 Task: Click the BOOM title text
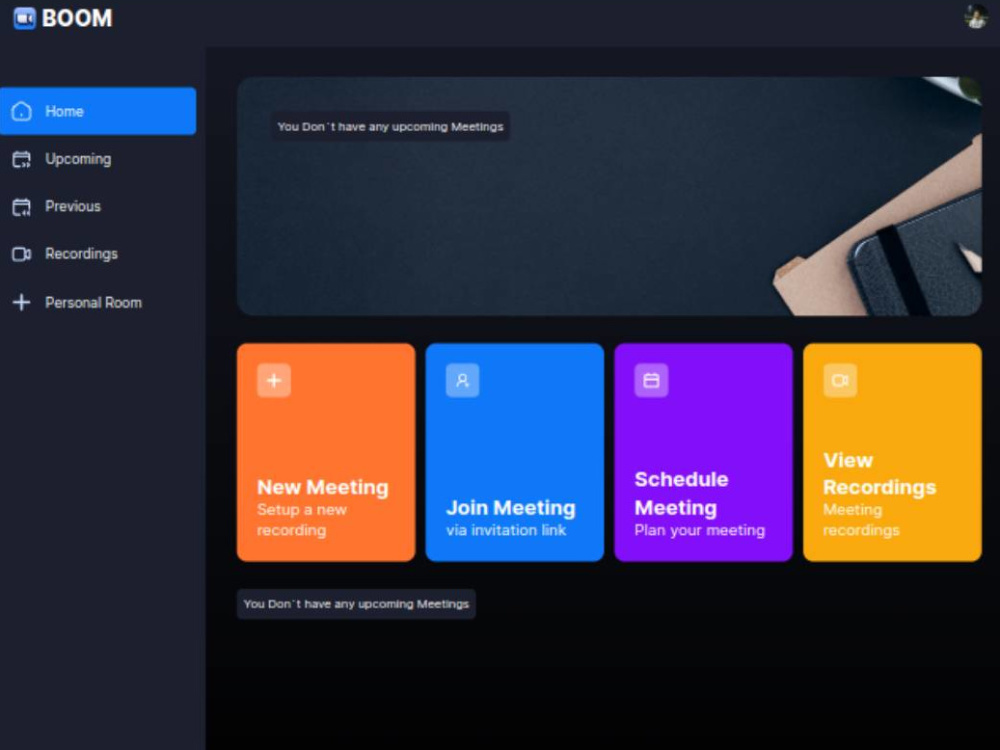click(77, 18)
